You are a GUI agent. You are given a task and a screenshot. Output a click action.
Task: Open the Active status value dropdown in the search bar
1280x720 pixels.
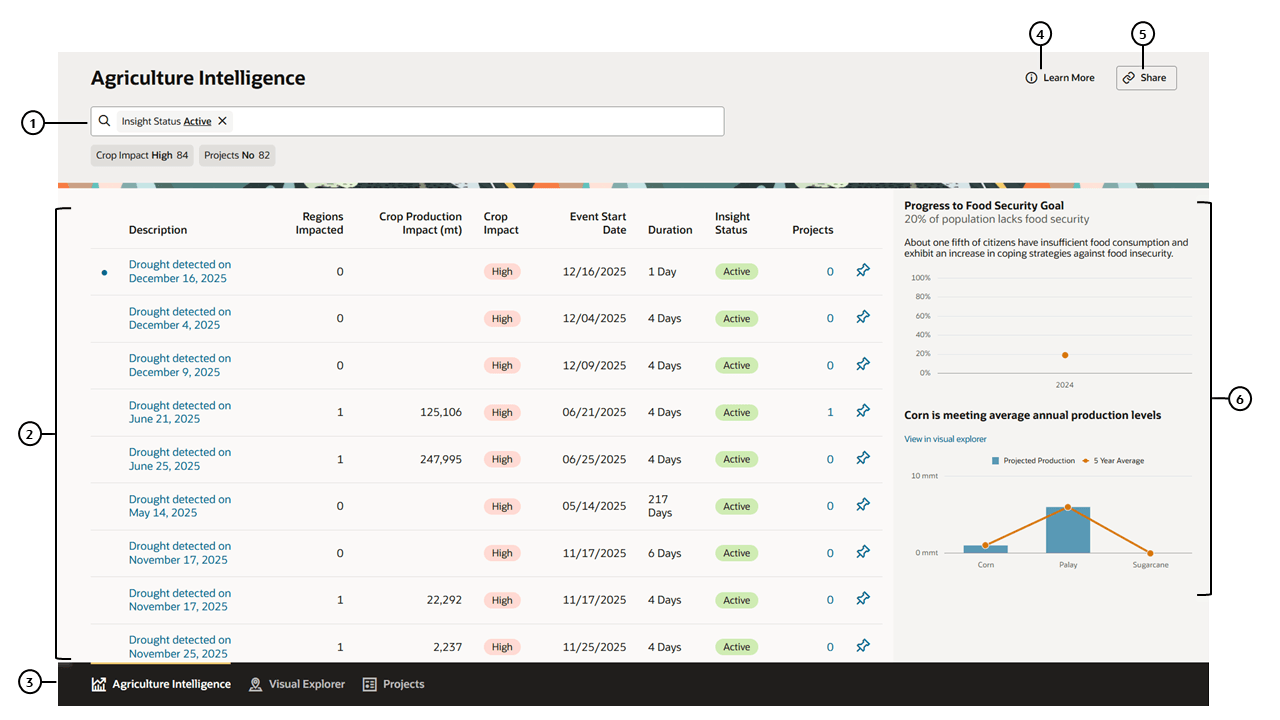tap(198, 120)
